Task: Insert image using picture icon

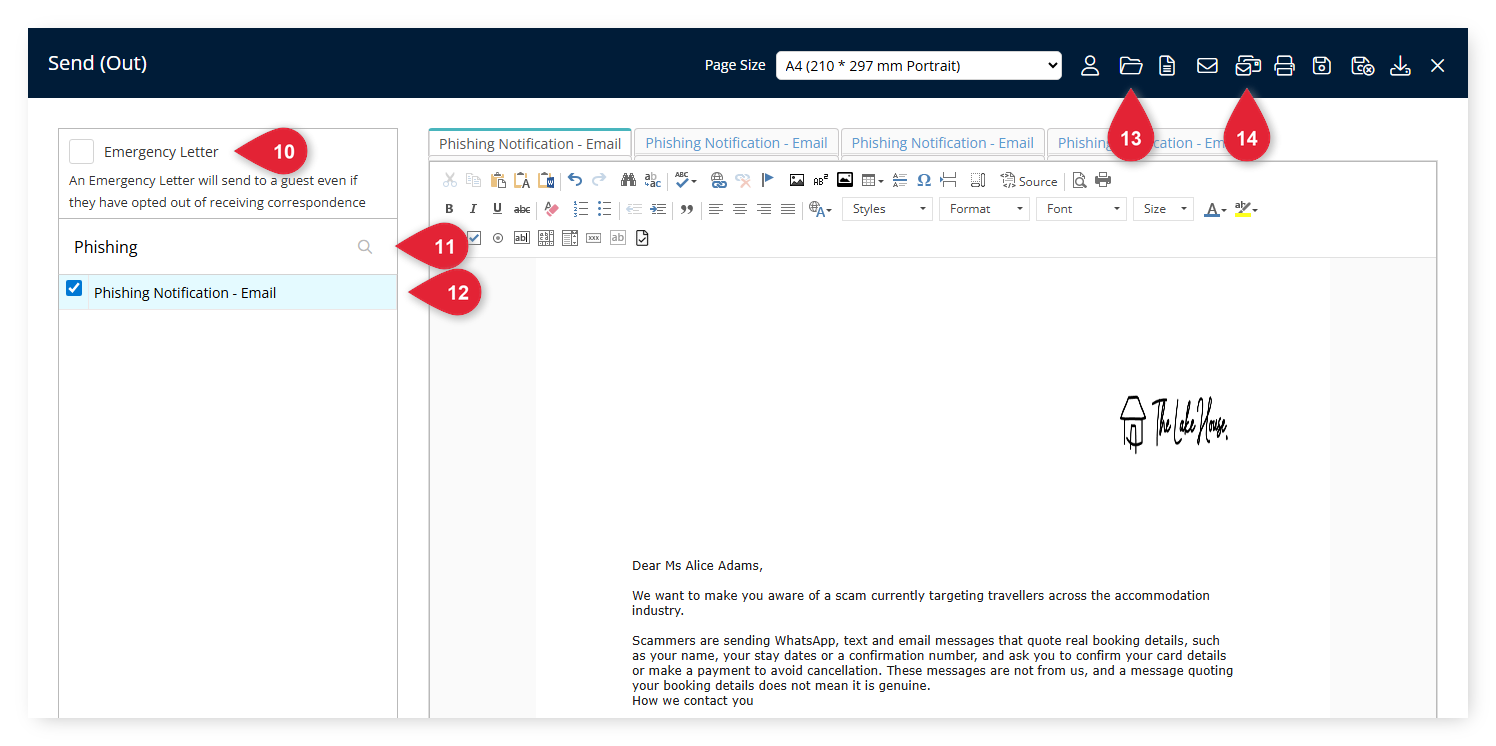Action: pos(797,180)
